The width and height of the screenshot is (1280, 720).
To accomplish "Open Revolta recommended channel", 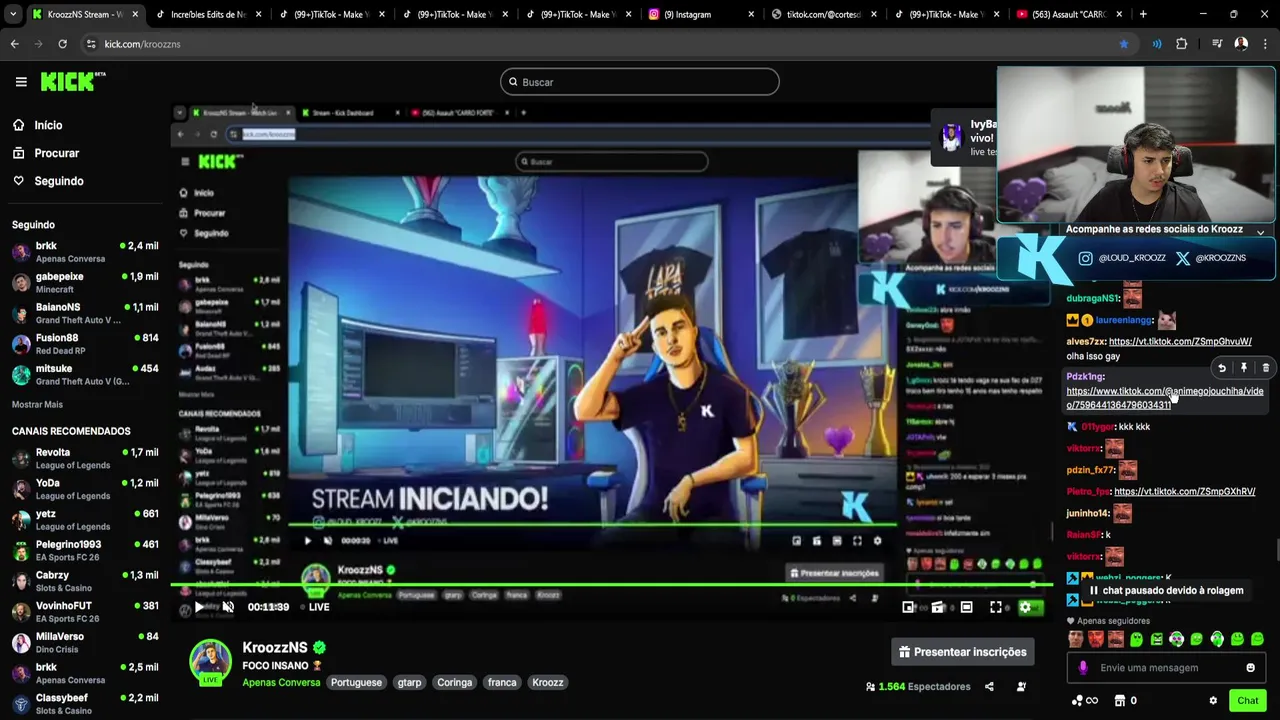I will (85, 459).
